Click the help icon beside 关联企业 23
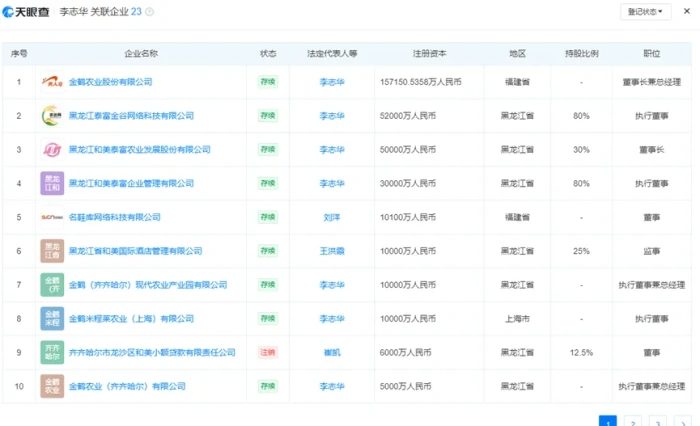 pos(150,12)
